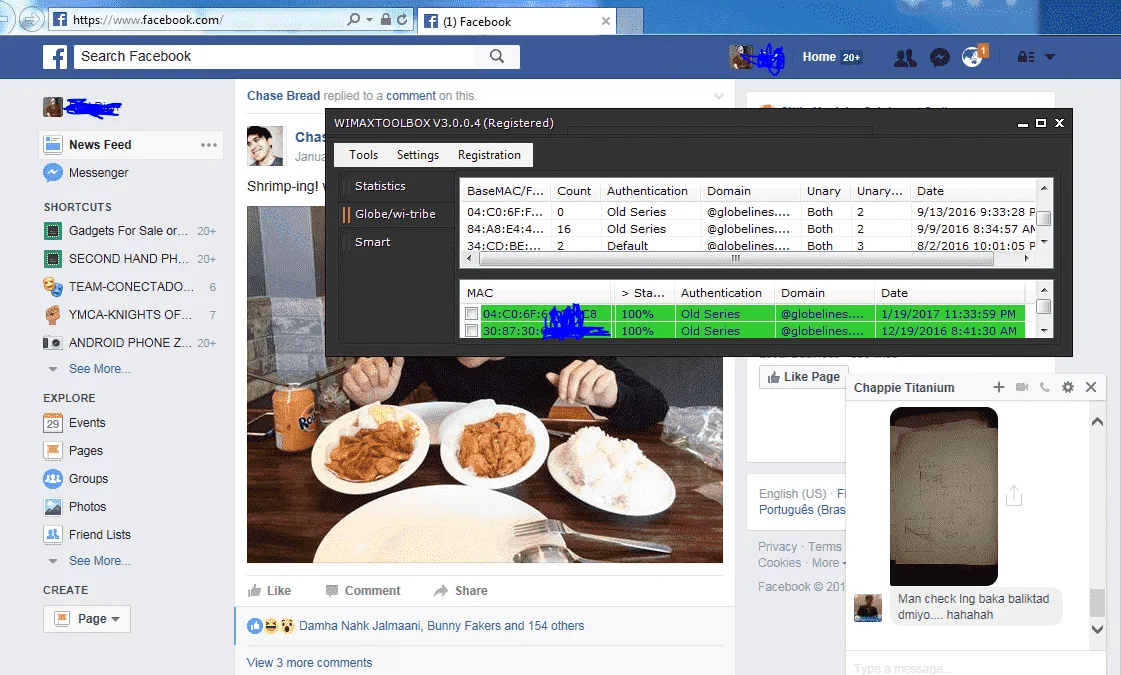
Task: Click the News Feed icon in sidebar
Action: (x=53, y=144)
